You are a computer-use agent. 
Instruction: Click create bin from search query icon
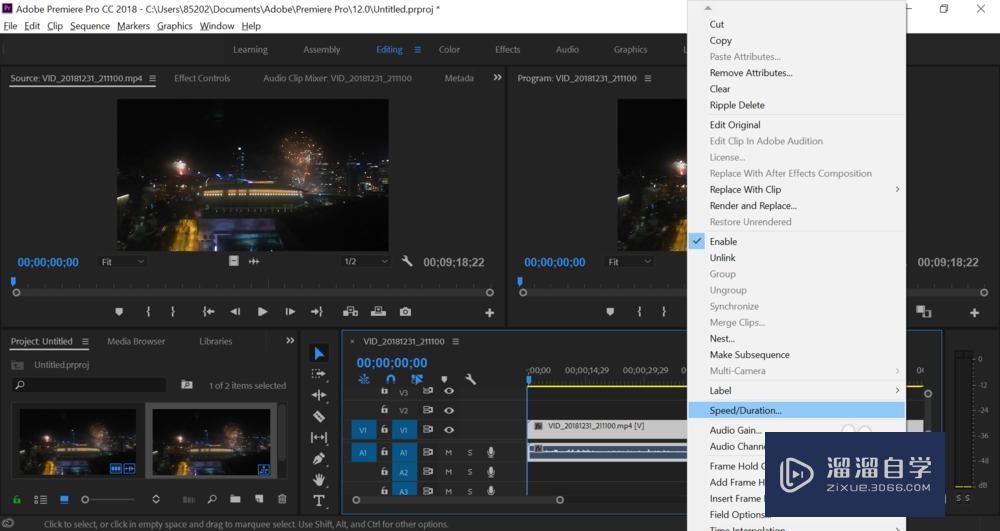[186, 384]
